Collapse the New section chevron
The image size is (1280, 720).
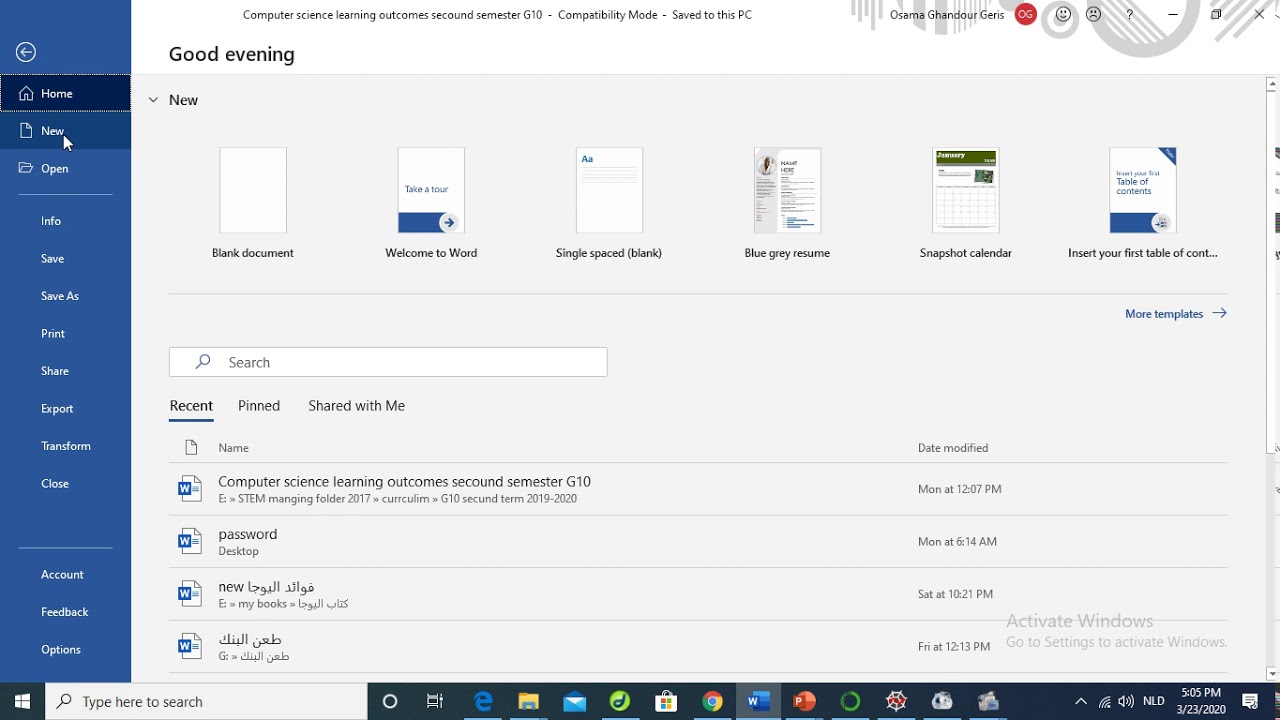tap(153, 100)
